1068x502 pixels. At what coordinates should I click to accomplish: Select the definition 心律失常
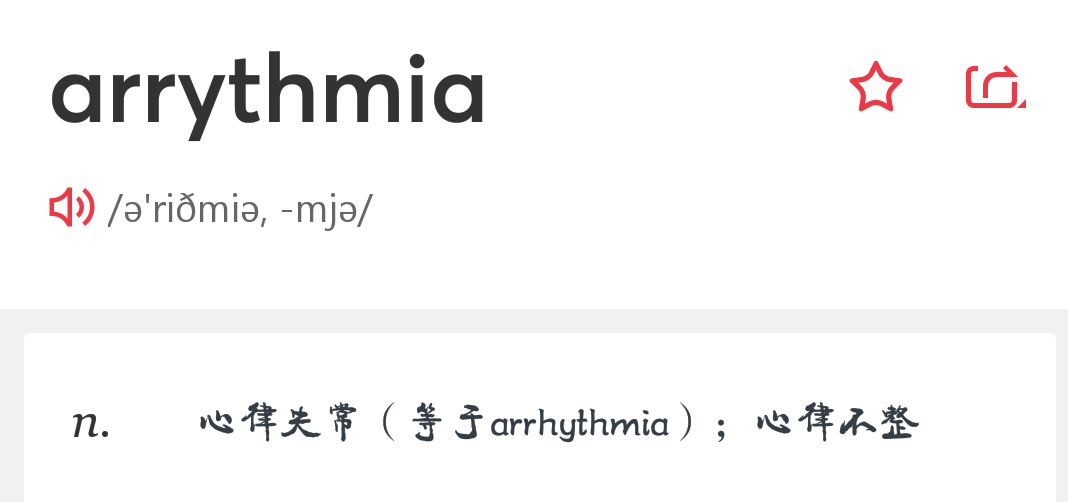point(279,424)
